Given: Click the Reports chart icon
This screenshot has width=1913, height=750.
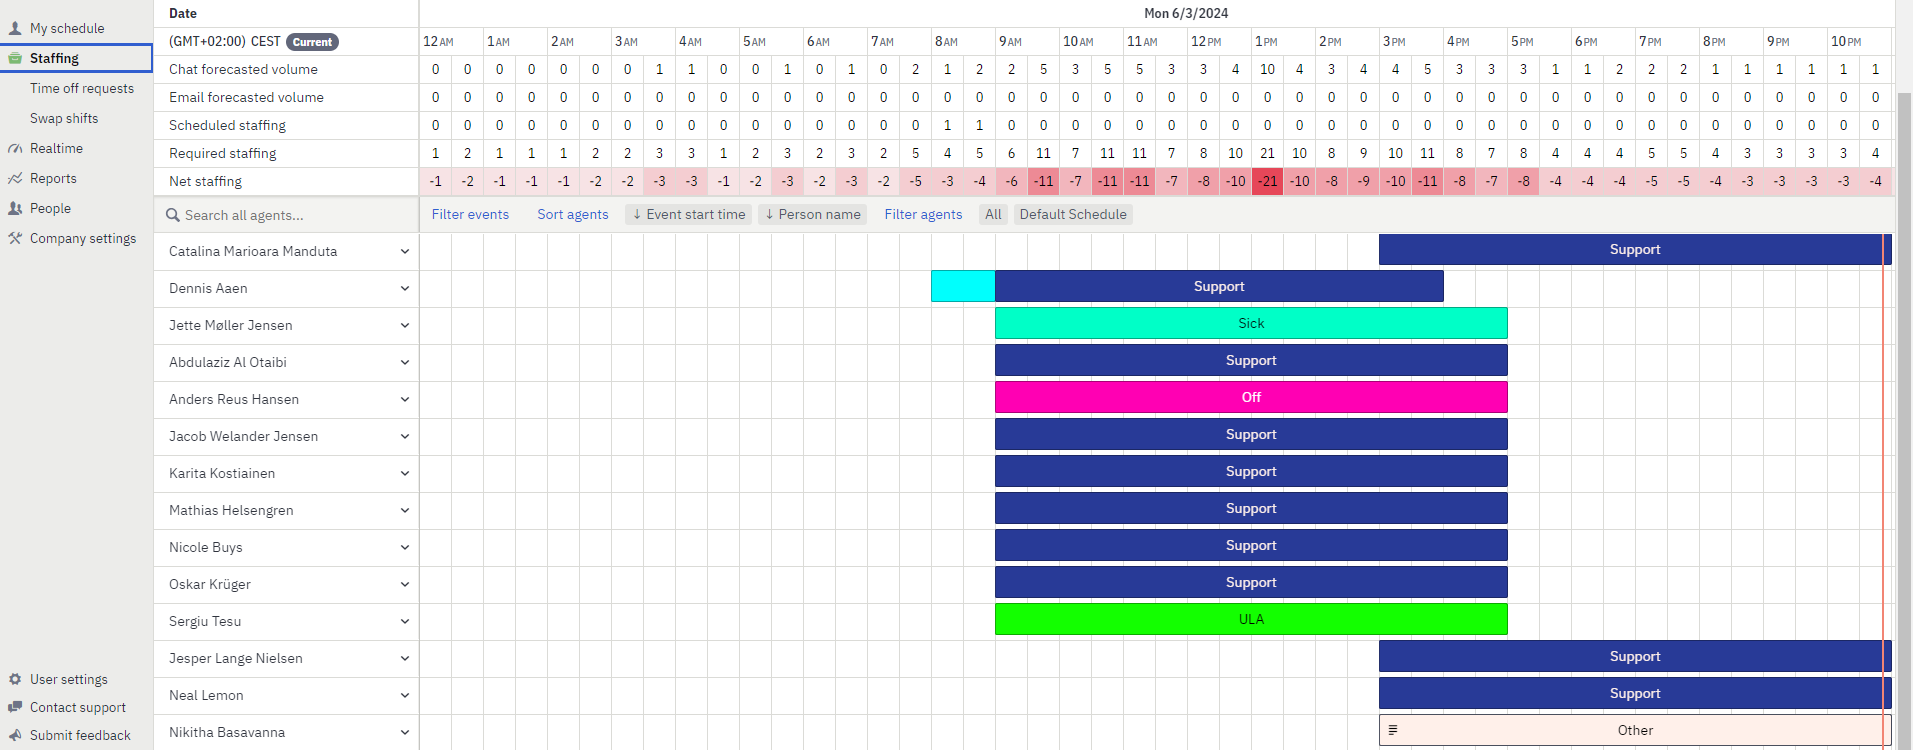Looking at the screenshot, I should 15,179.
